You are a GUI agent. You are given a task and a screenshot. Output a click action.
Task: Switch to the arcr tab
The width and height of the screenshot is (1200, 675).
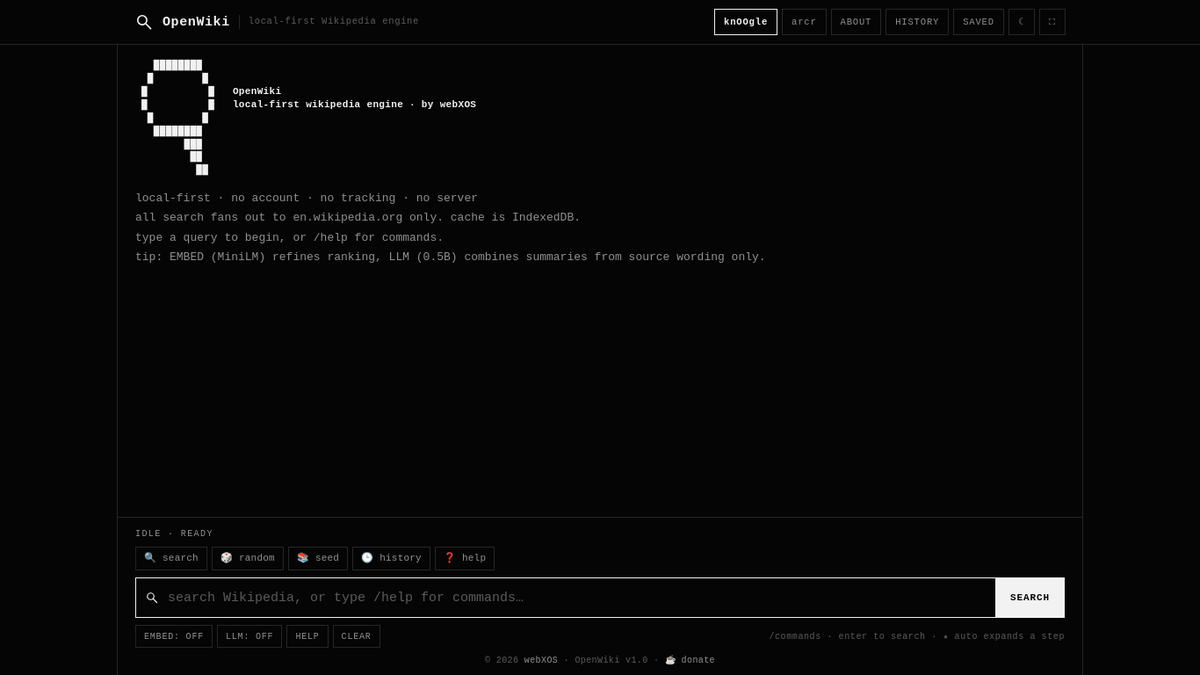[x=804, y=22]
